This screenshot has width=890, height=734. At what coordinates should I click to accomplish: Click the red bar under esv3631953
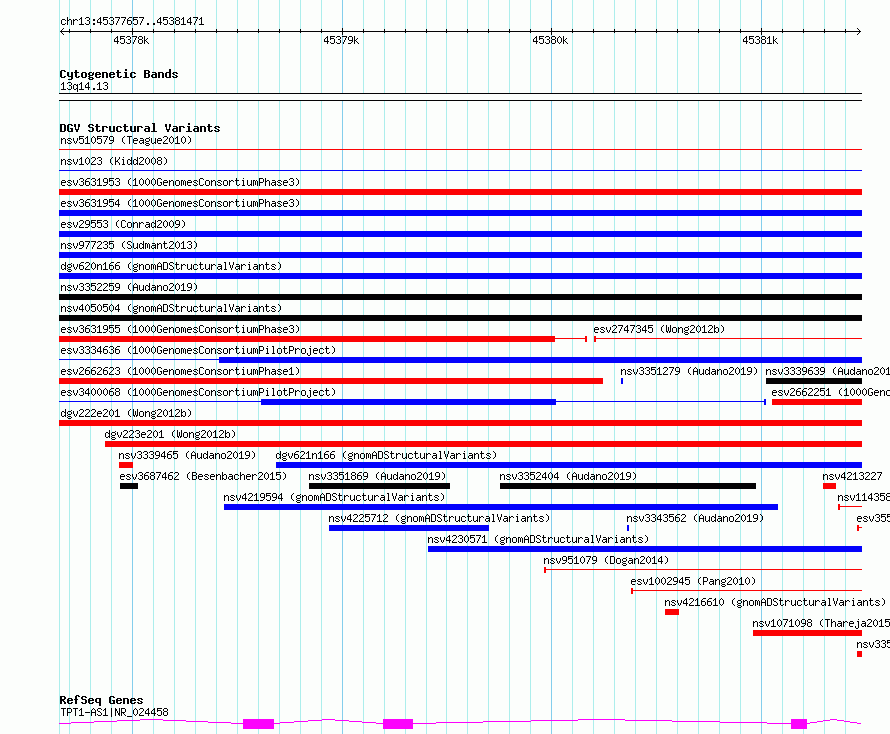(460, 192)
